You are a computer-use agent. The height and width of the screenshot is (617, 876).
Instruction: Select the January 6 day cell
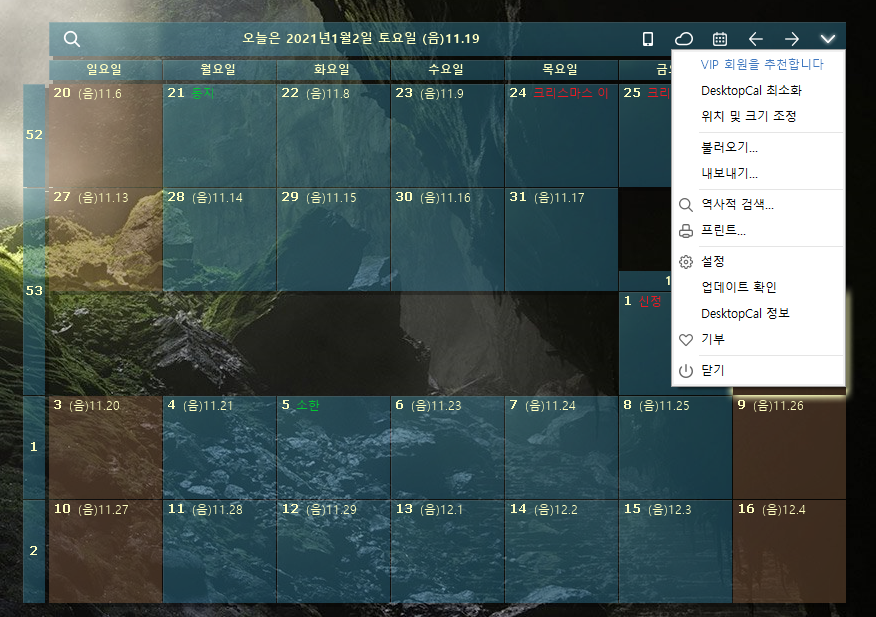tap(447, 448)
